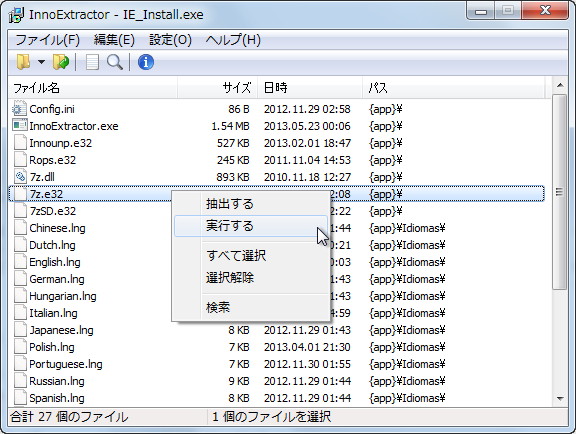Select the Japanese.lng file name
Image resolution: width=576 pixels, height=434 pixels.
click(61, 330)
